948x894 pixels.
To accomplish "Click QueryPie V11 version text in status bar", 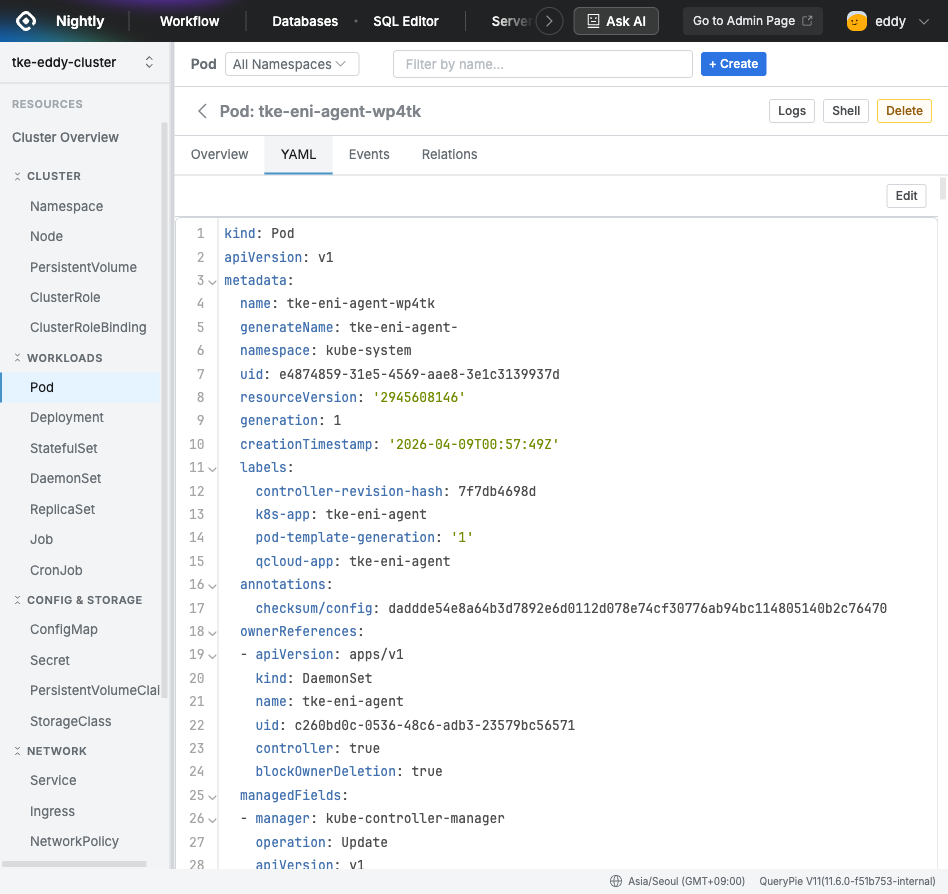I will pos(847,881).
